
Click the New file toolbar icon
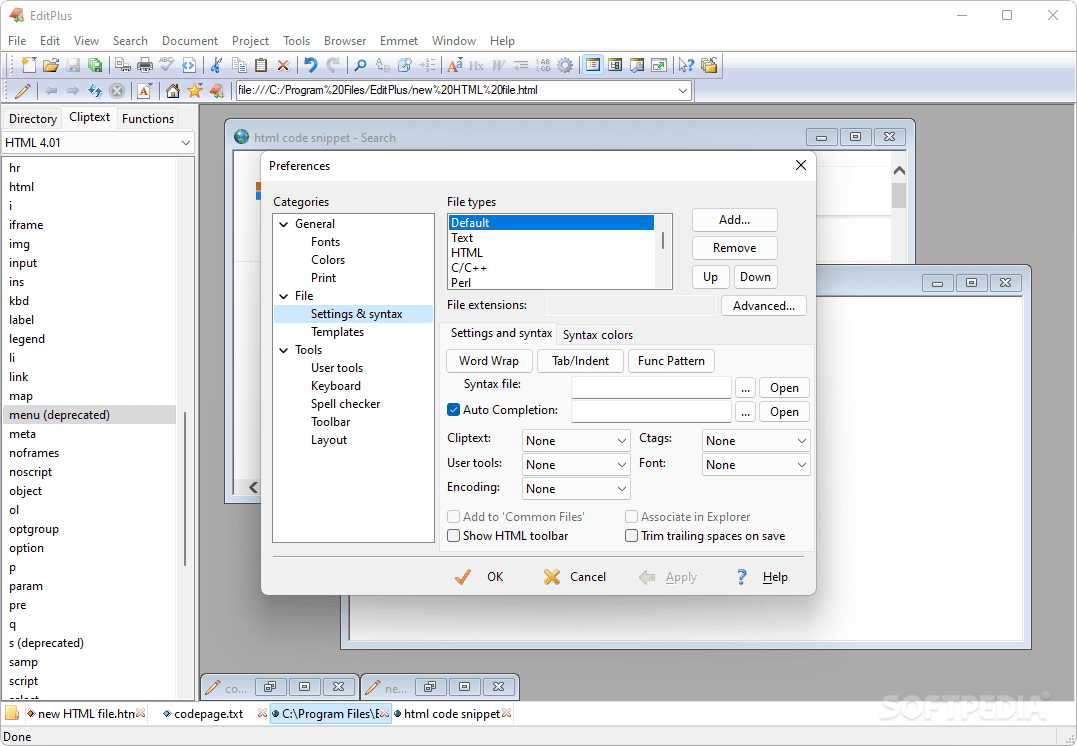[29, 65]
